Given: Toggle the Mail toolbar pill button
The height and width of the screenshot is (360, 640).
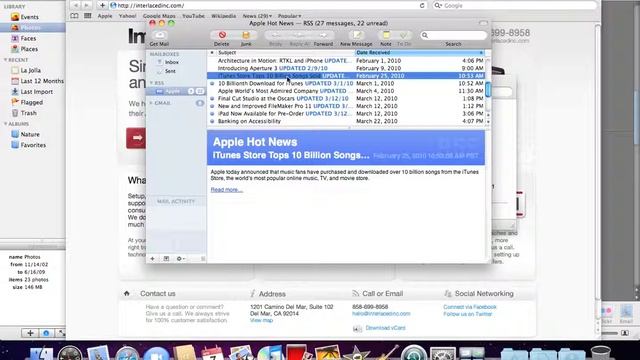Looking at the screenshot, I should (483, 23).
